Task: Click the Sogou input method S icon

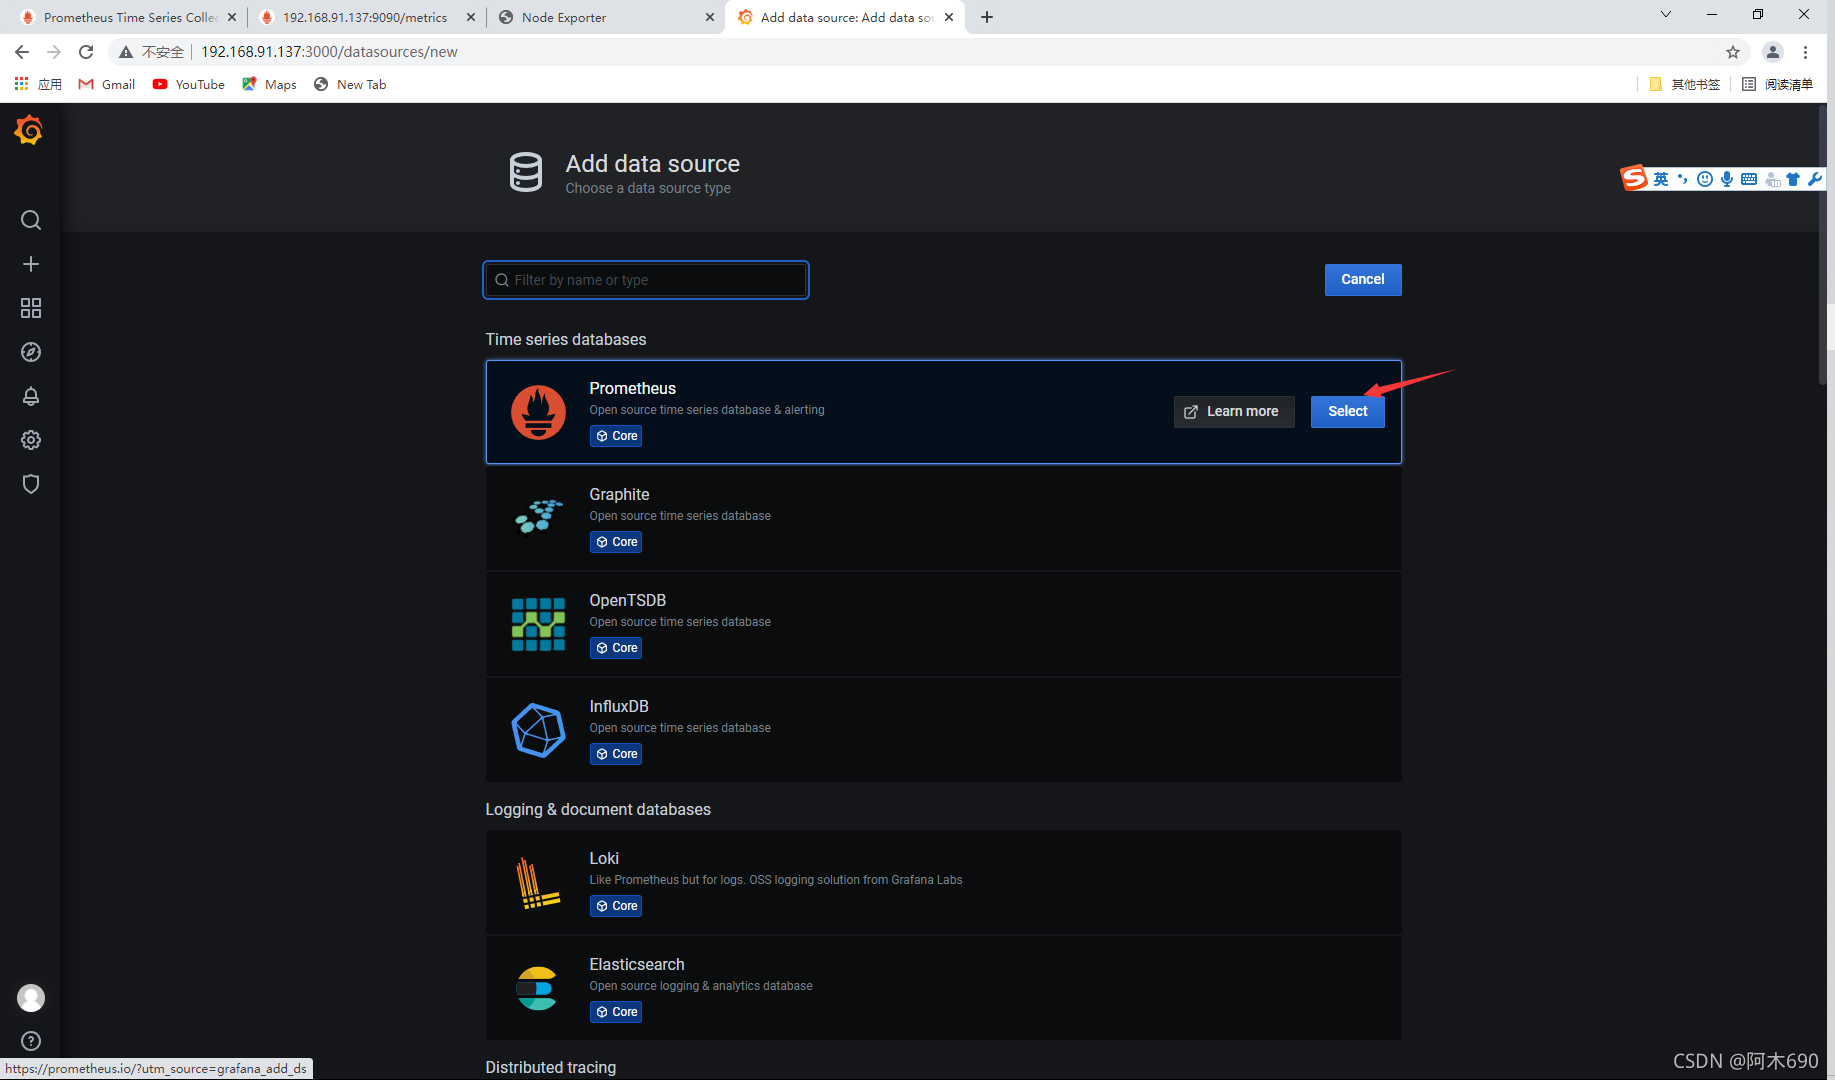Action: coord(1634,178)
